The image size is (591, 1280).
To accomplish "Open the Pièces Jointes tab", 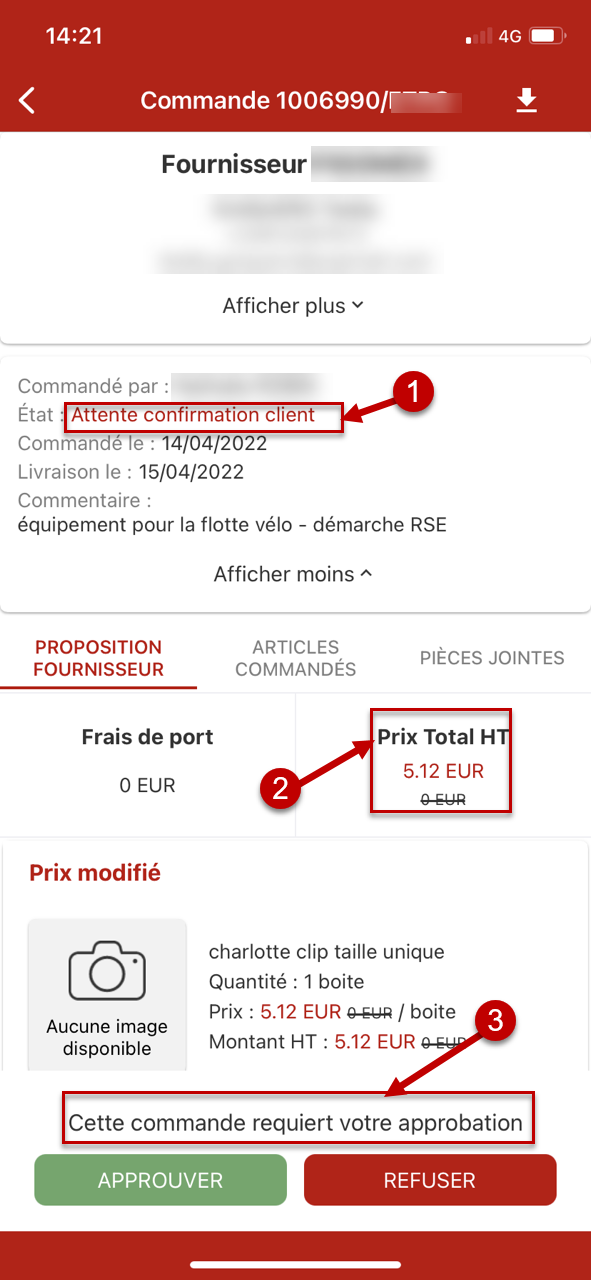I will point(492,658).
